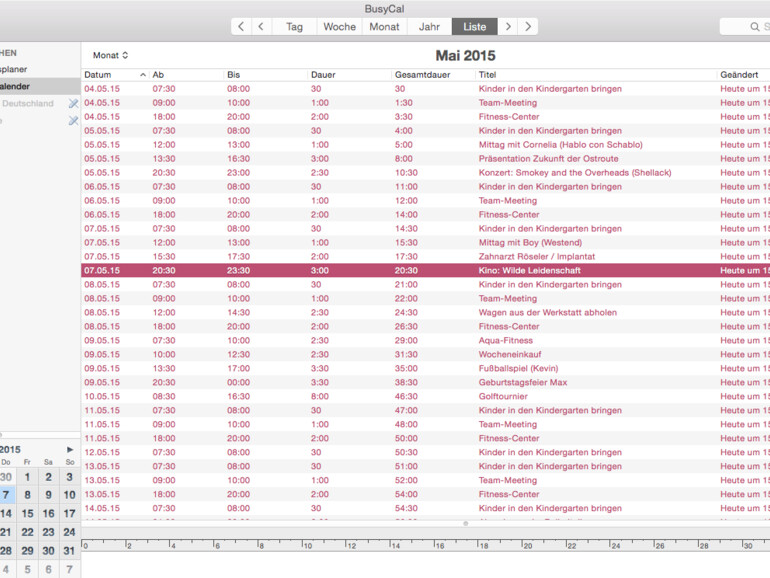Switch to the Woche view tab

(x=339, y=27)
